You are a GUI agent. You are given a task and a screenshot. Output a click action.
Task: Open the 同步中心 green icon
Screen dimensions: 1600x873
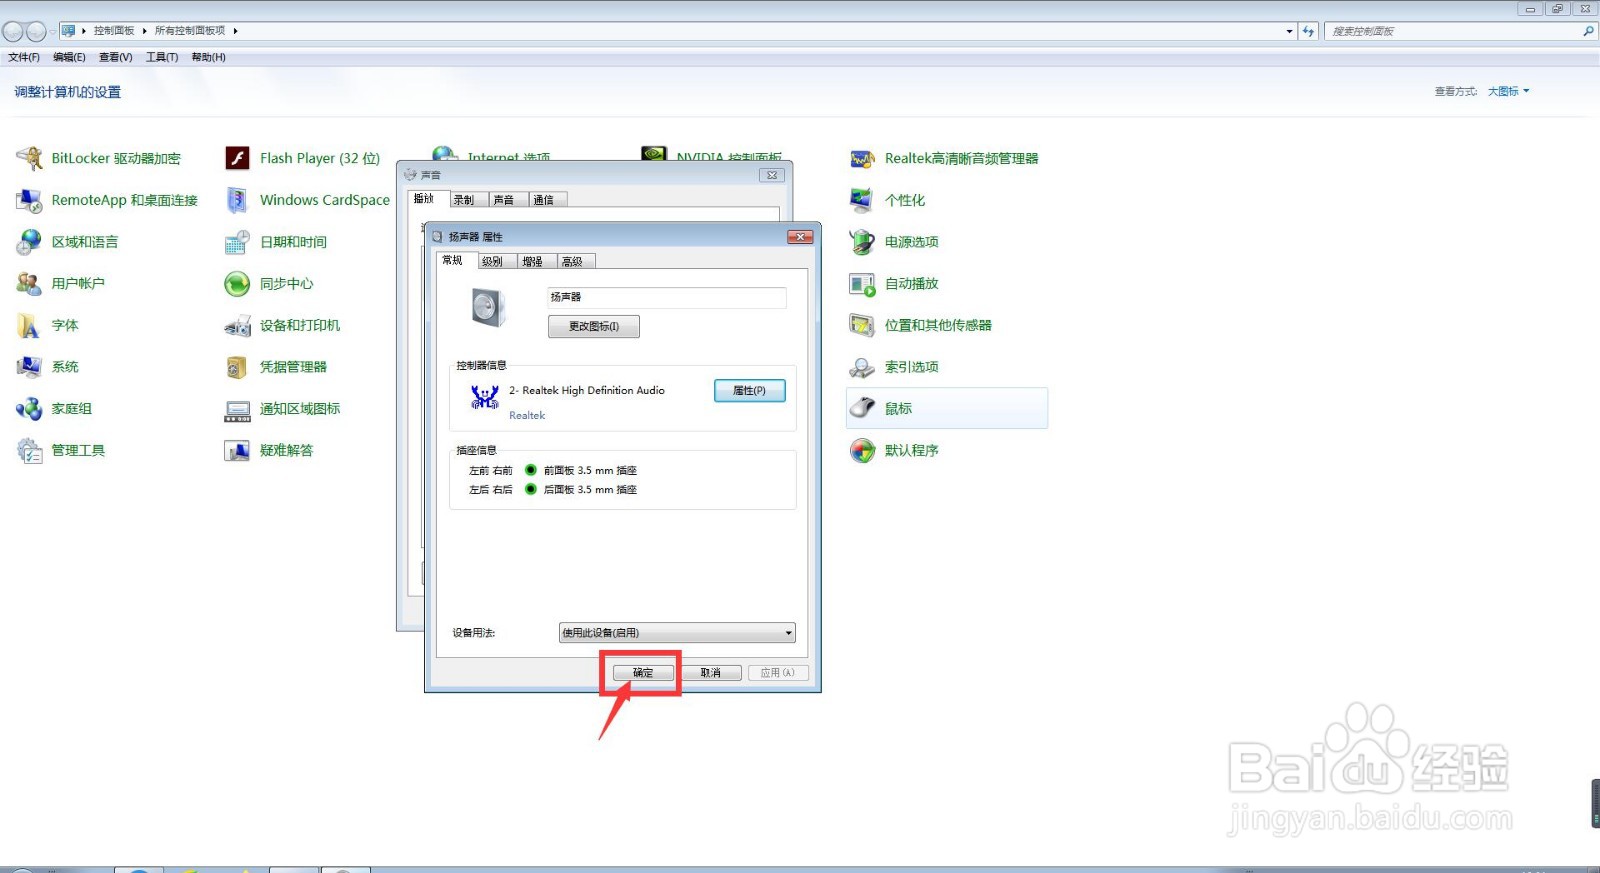[x=238, y=284]
